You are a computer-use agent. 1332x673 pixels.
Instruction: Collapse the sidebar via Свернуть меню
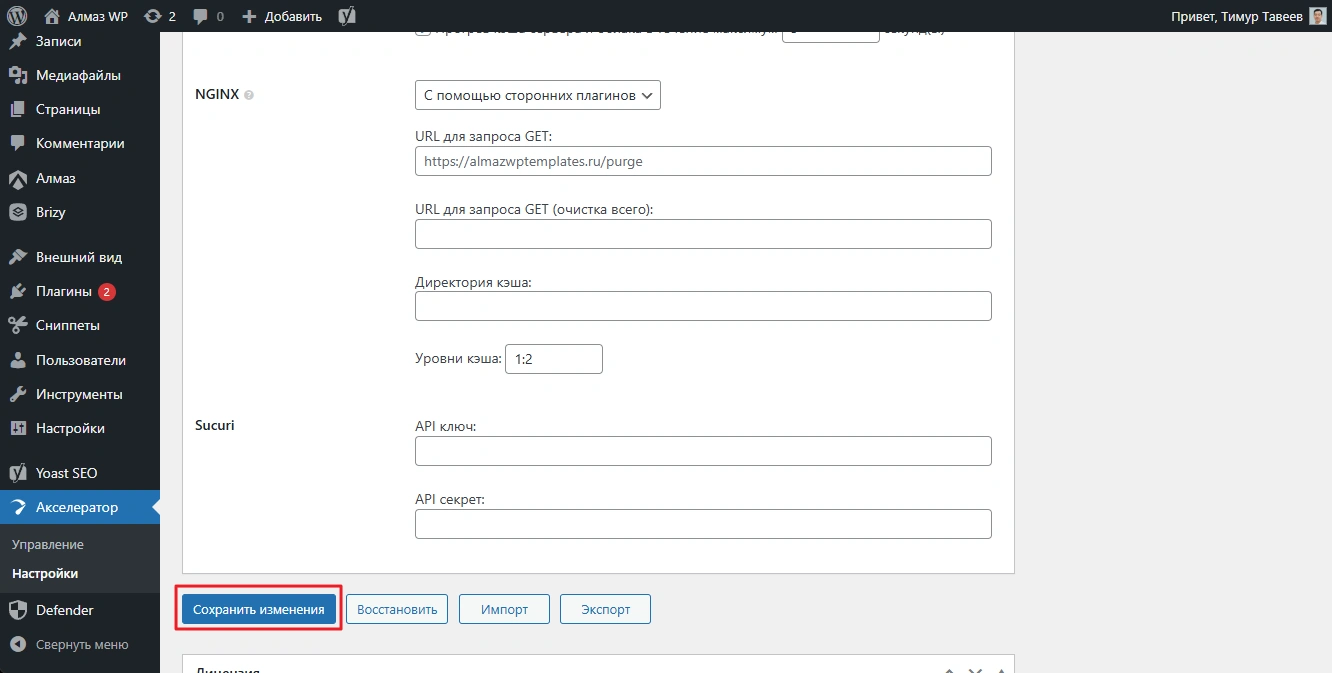pos(80,645)
